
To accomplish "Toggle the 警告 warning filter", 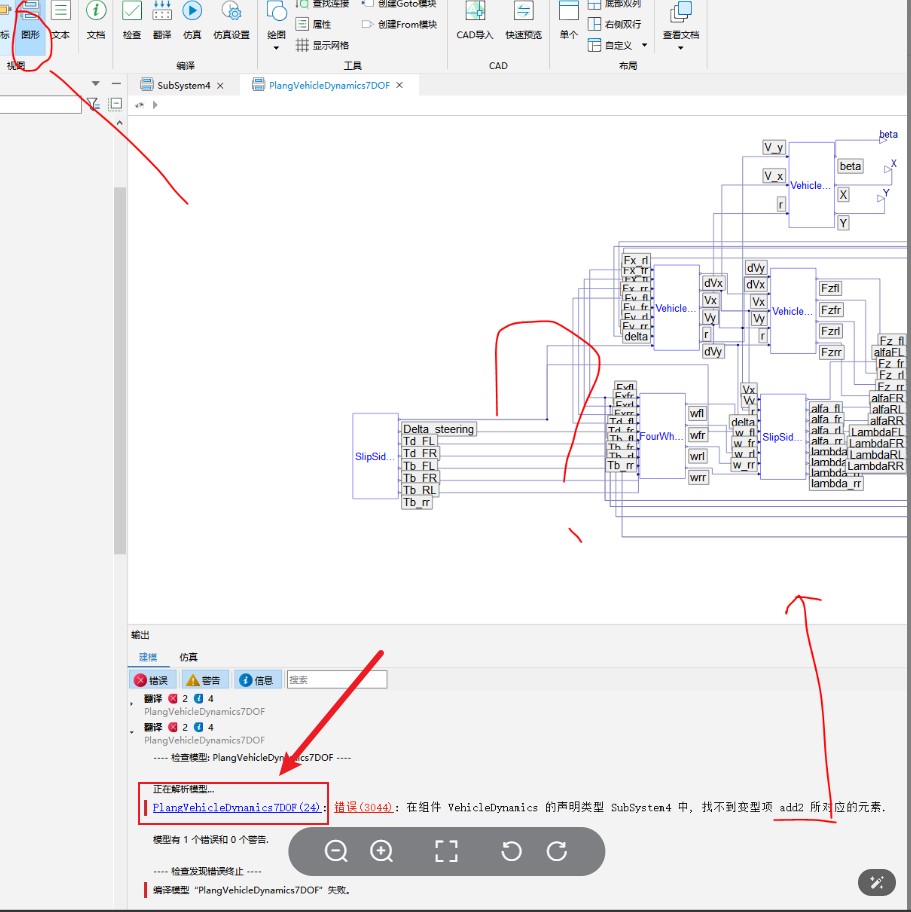I will pos(203,680).
